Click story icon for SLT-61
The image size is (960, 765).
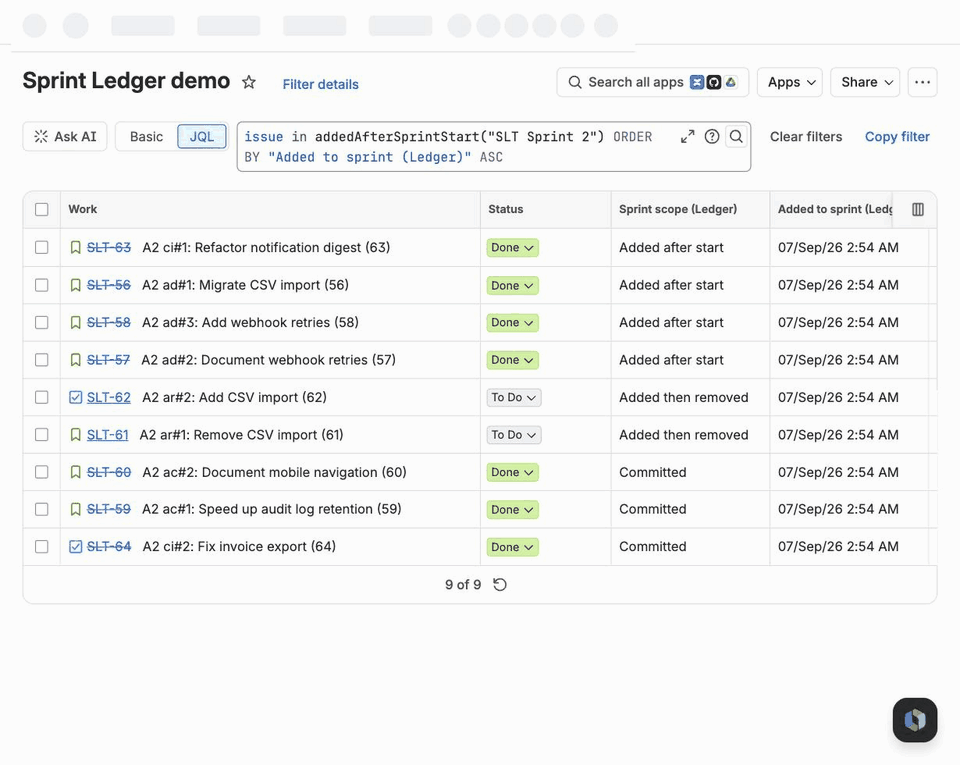click(75, 435)
